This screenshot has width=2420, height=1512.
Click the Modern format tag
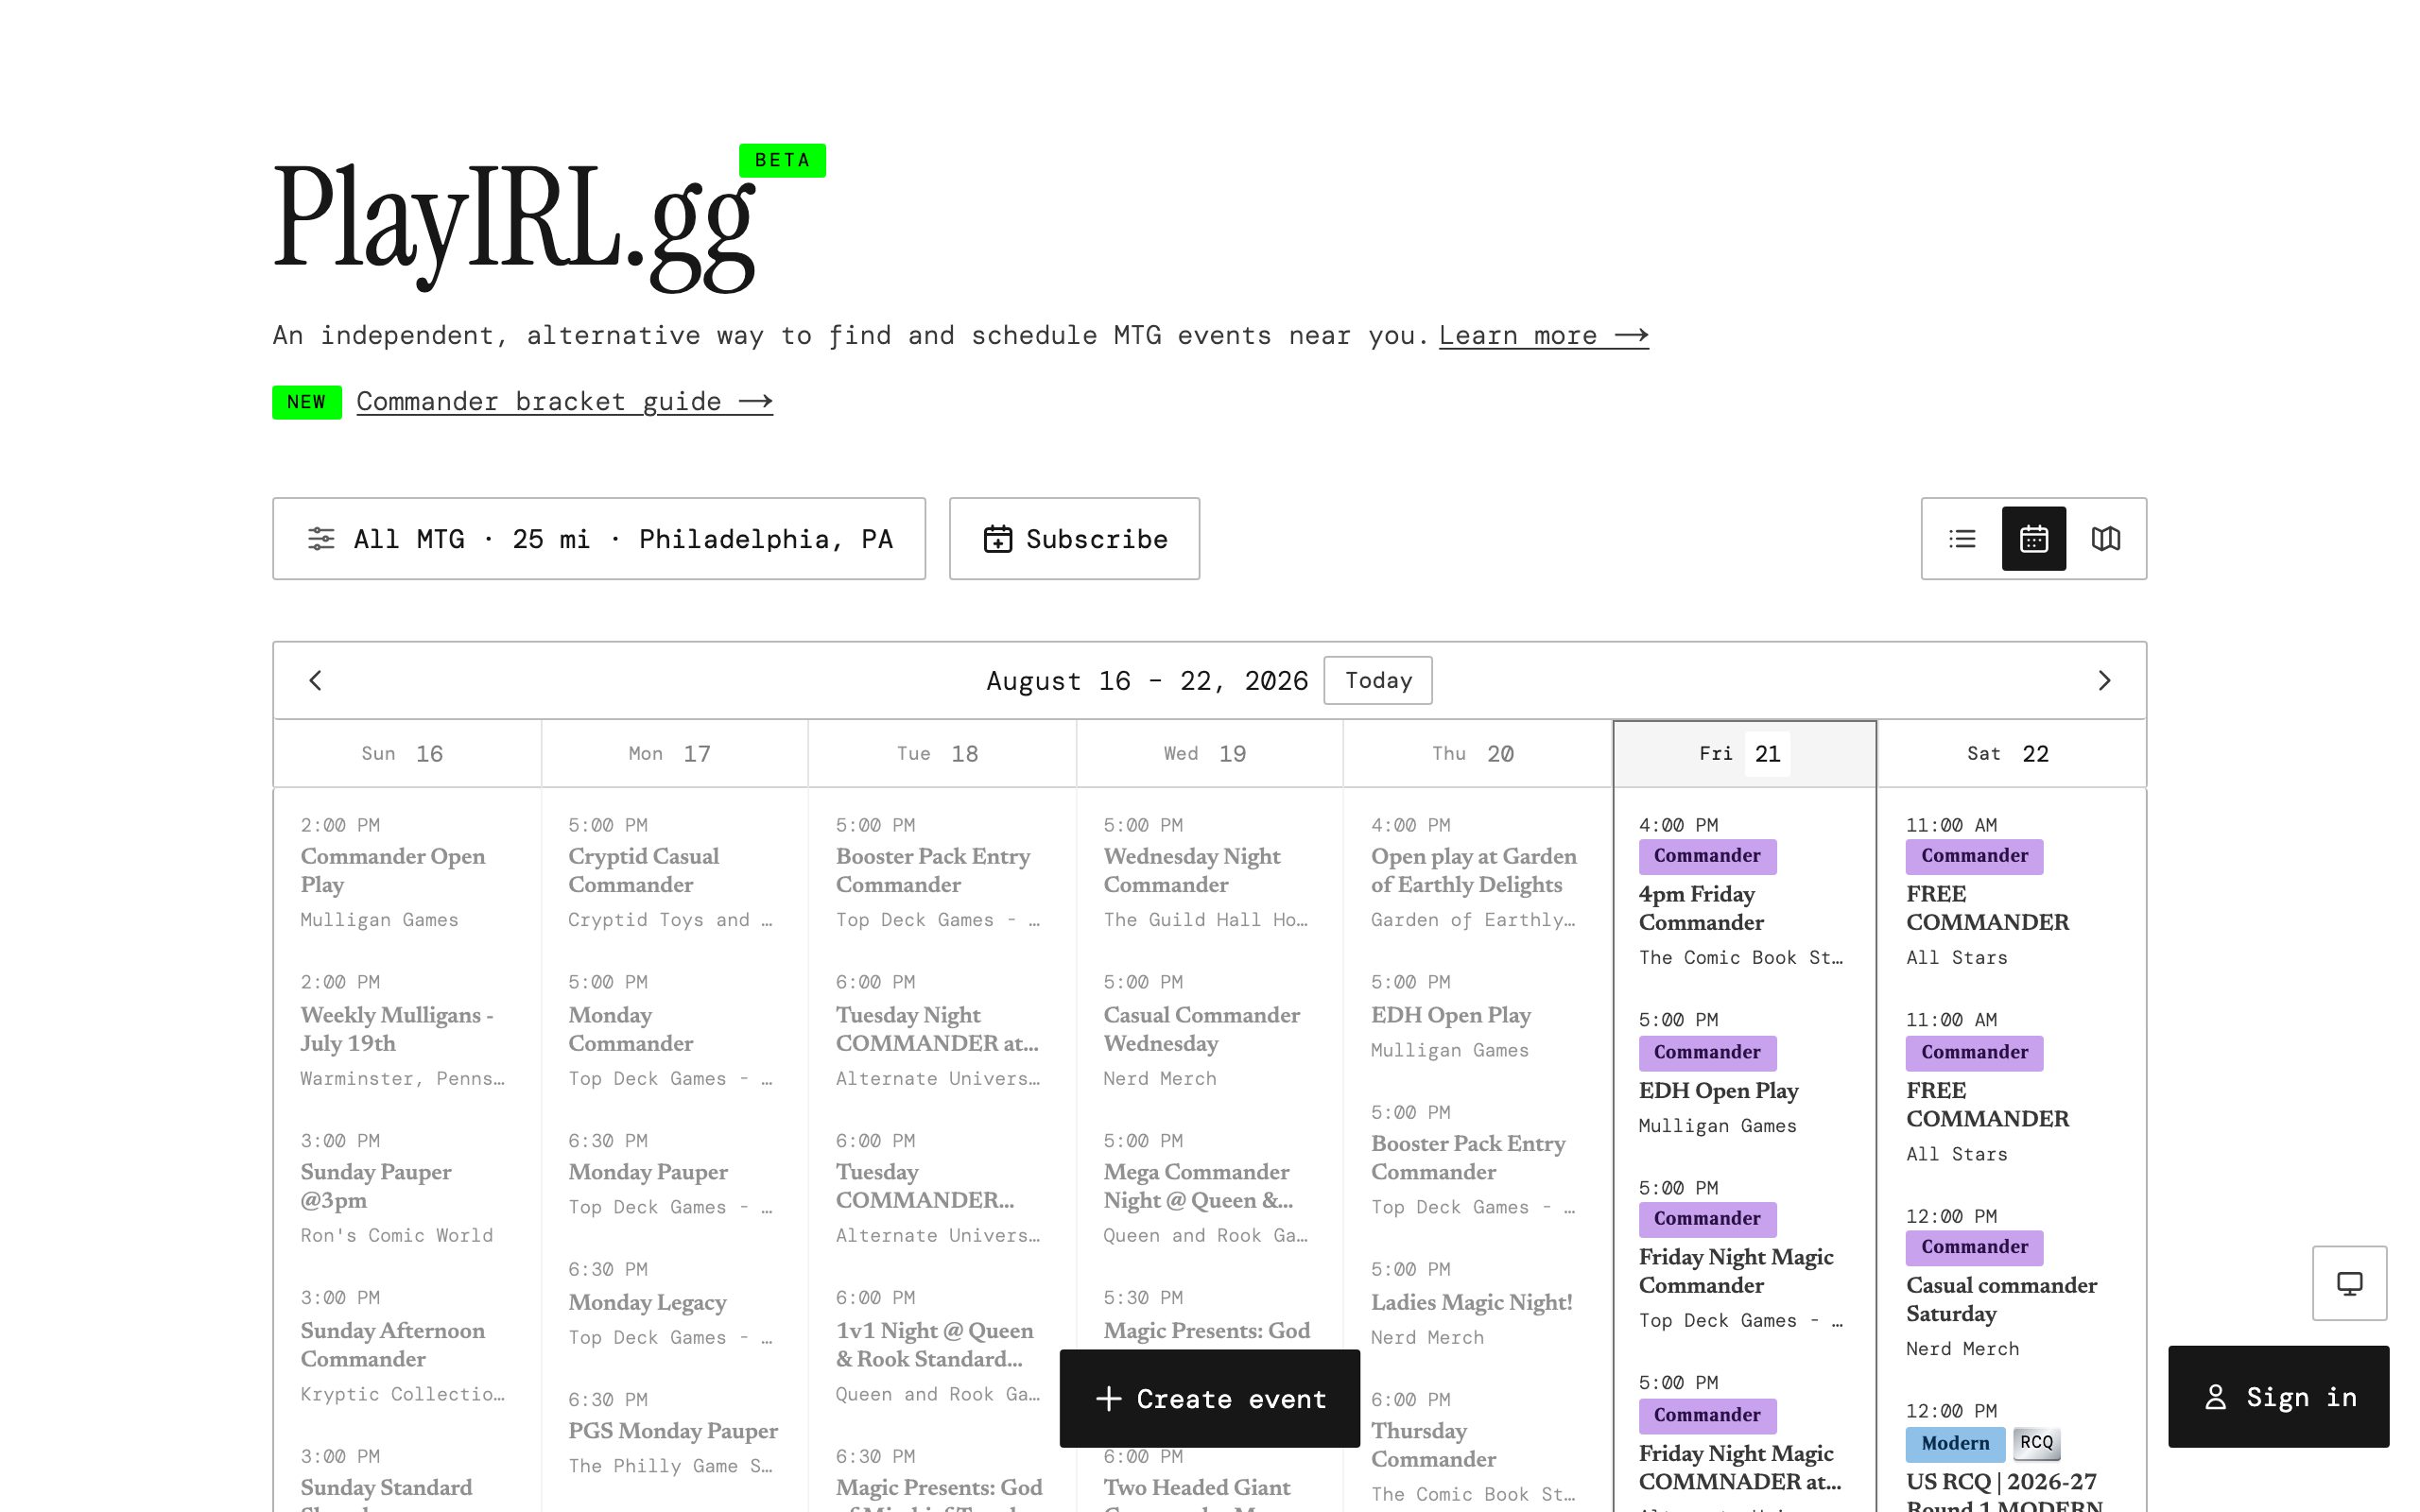point(1955,1443)
